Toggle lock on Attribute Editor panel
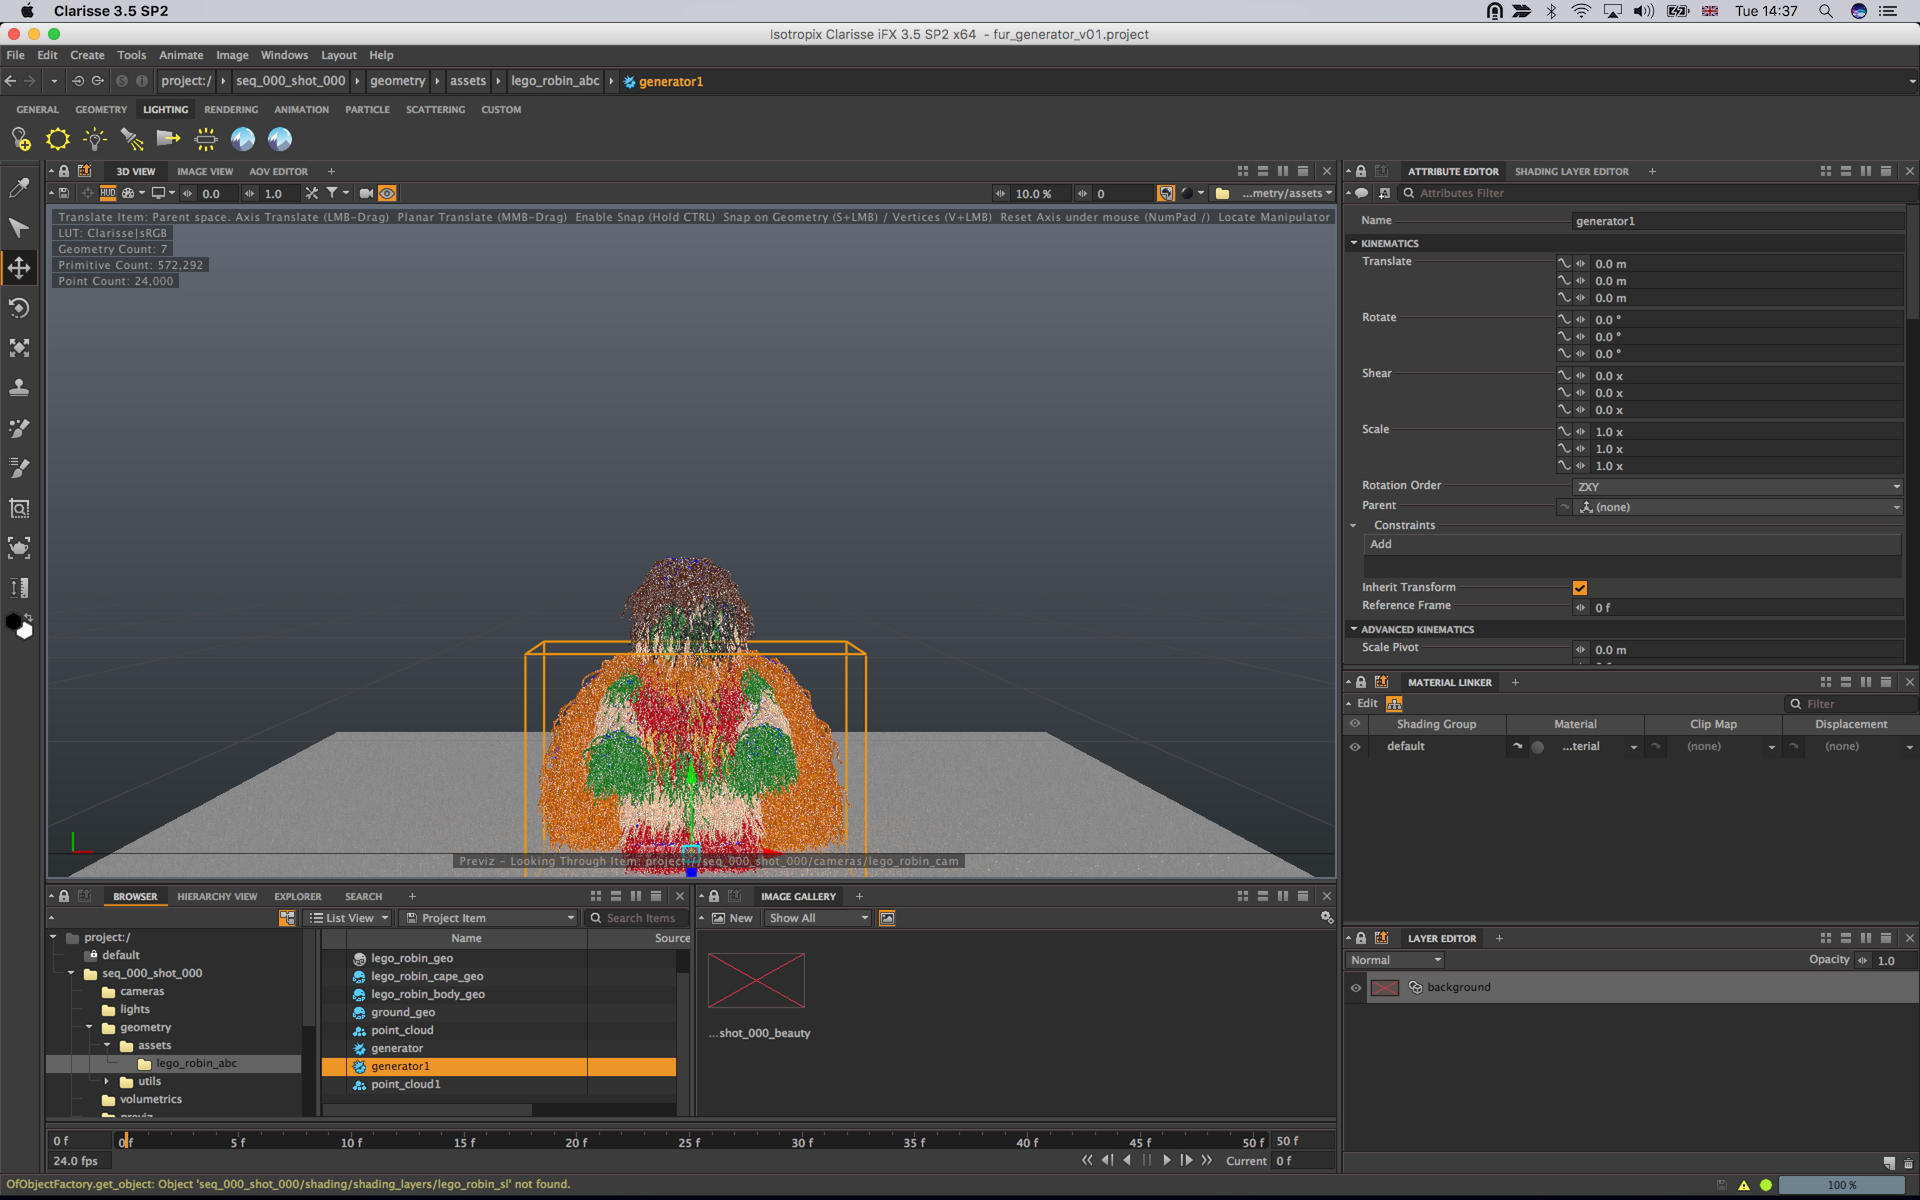Screen dimensions: 1920x1200 tap(1361, 171)
